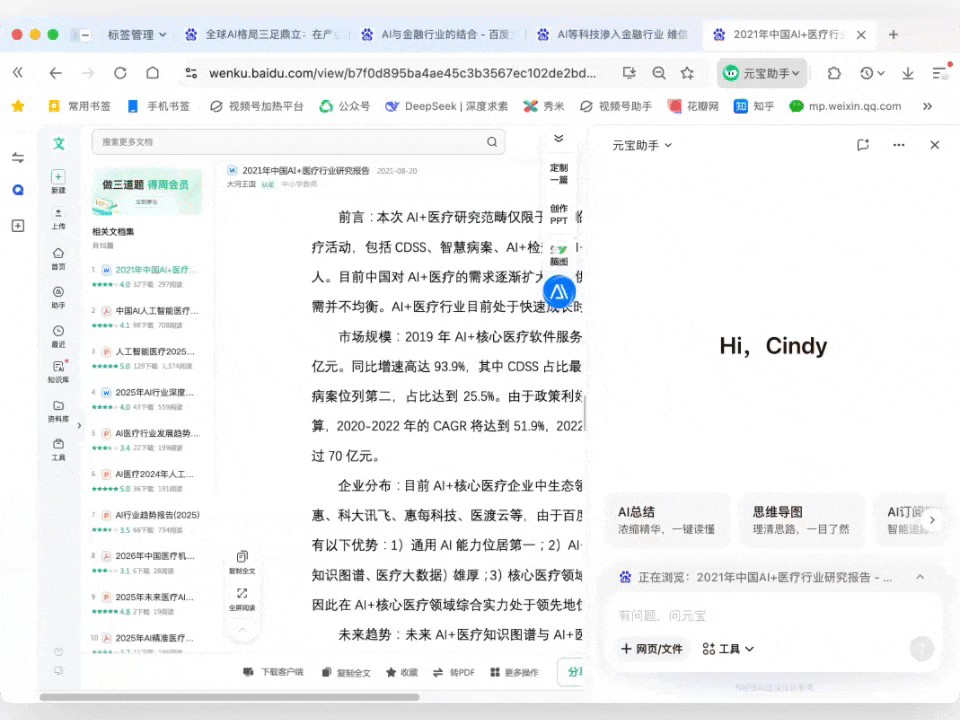Switch to AI等科技渗入金融行业 tab
This screenshot has width=960, height=720.
(x=613, y=35)
